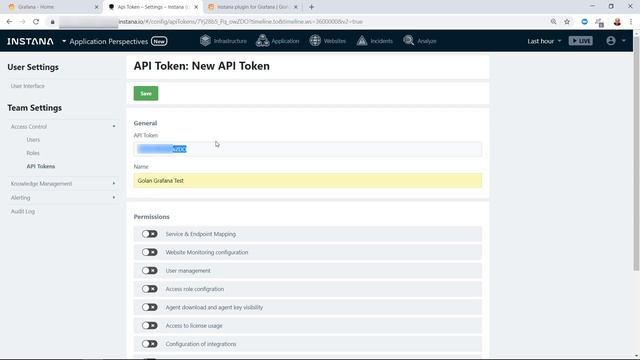Open Roles under Access Control
This screenshot has width=640, height=360.
click(x=33, y=153)
